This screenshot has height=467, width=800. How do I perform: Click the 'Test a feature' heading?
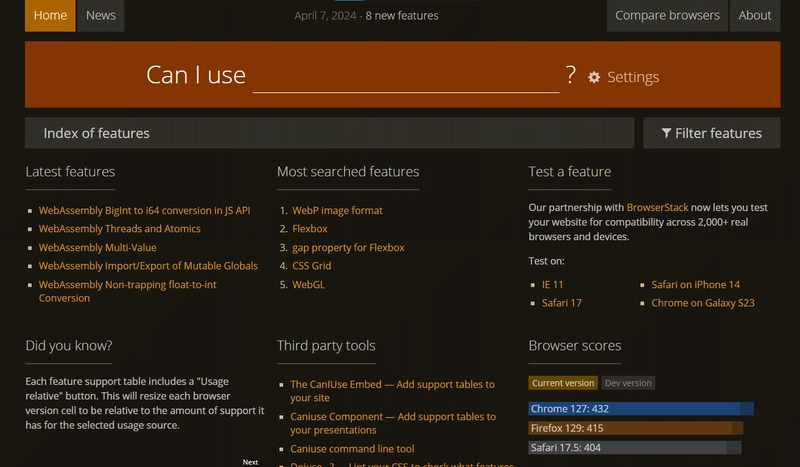click(570, 172)
